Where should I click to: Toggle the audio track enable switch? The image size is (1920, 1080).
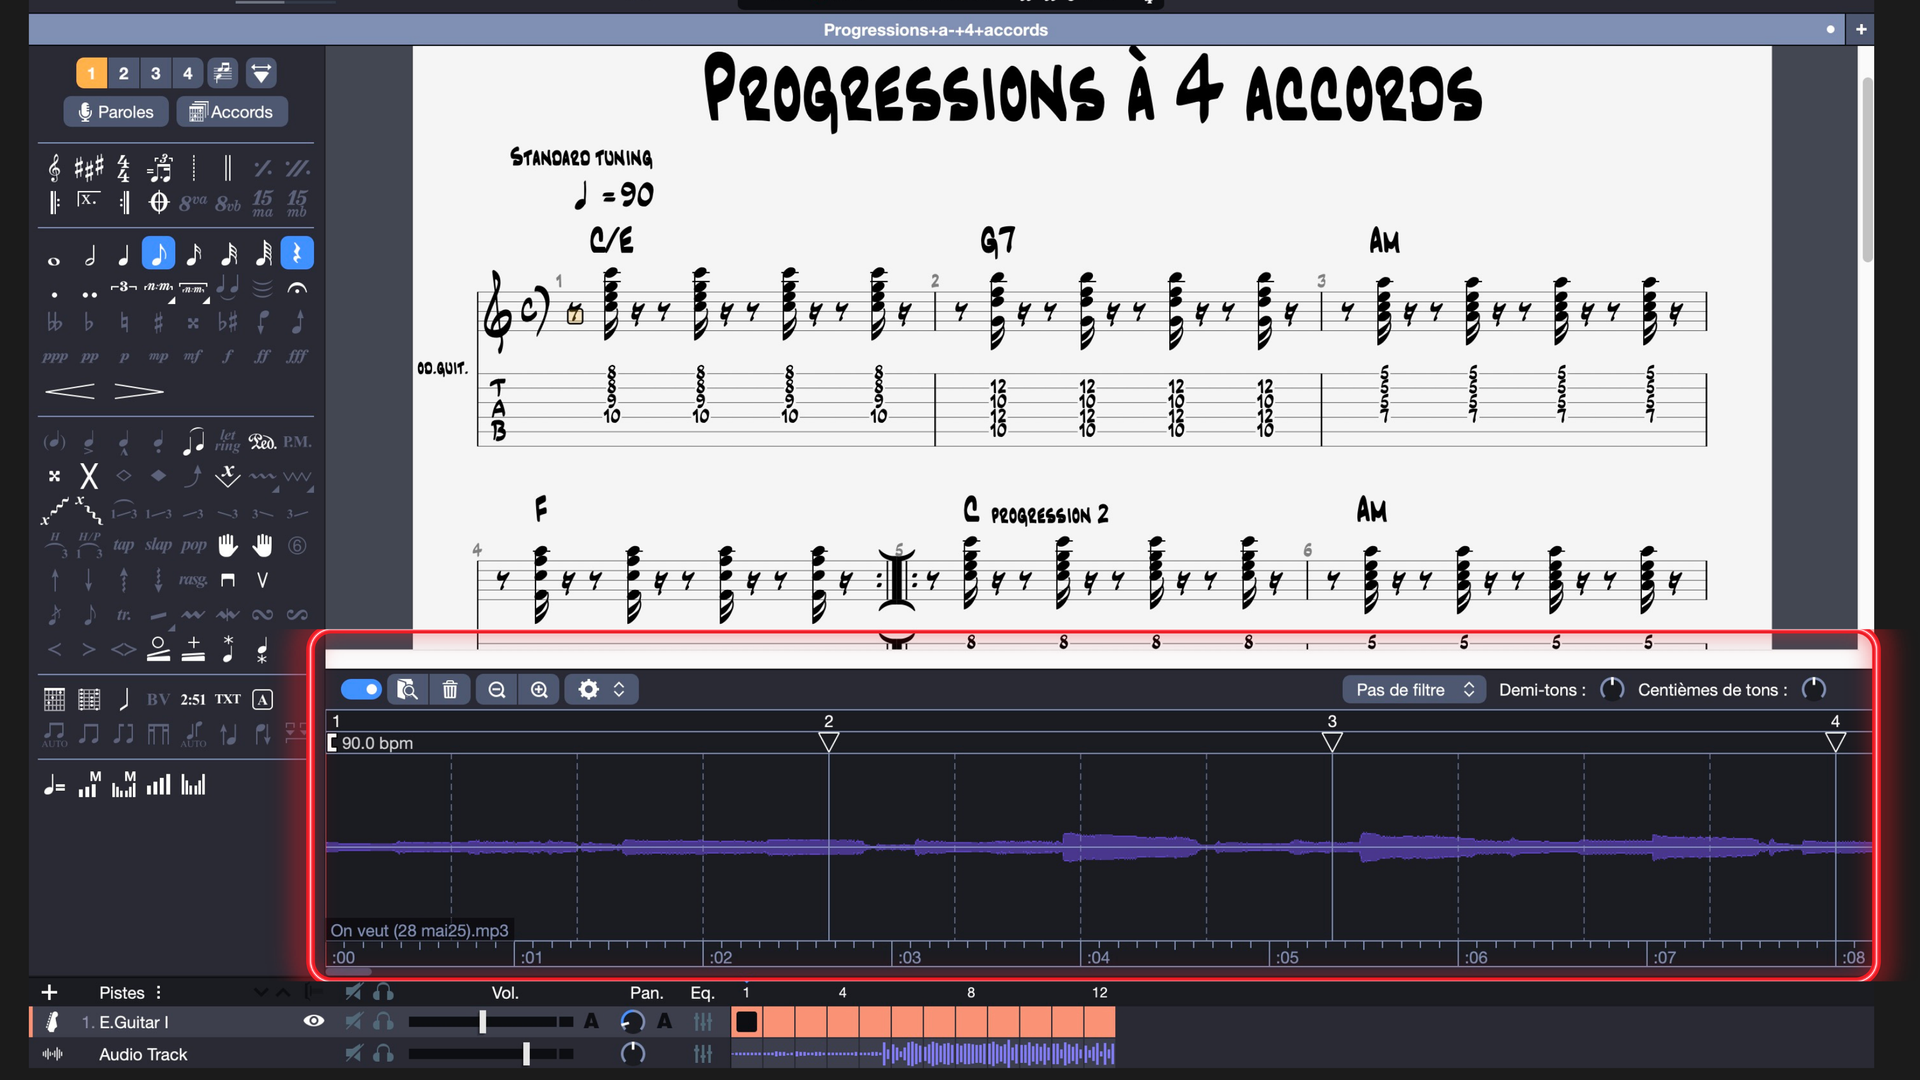(x=361, y=690)
